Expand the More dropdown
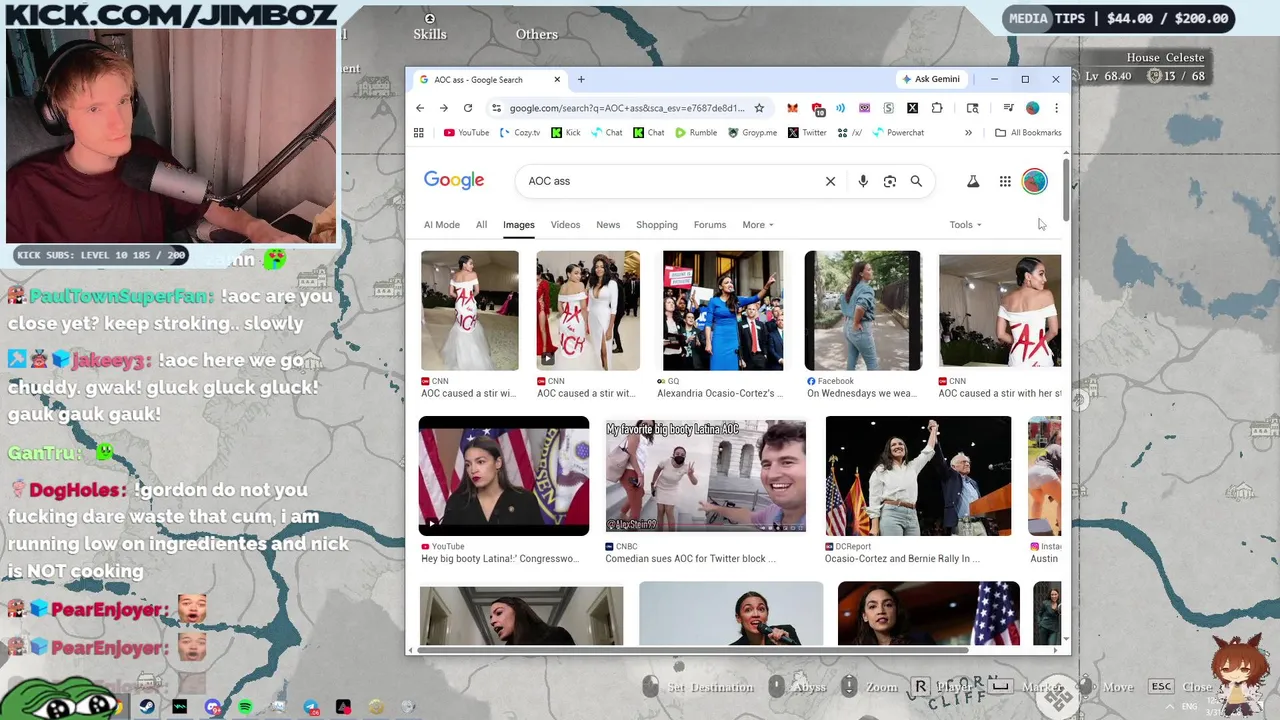This screenshot has height=720, width=1280. click(758, 225)
